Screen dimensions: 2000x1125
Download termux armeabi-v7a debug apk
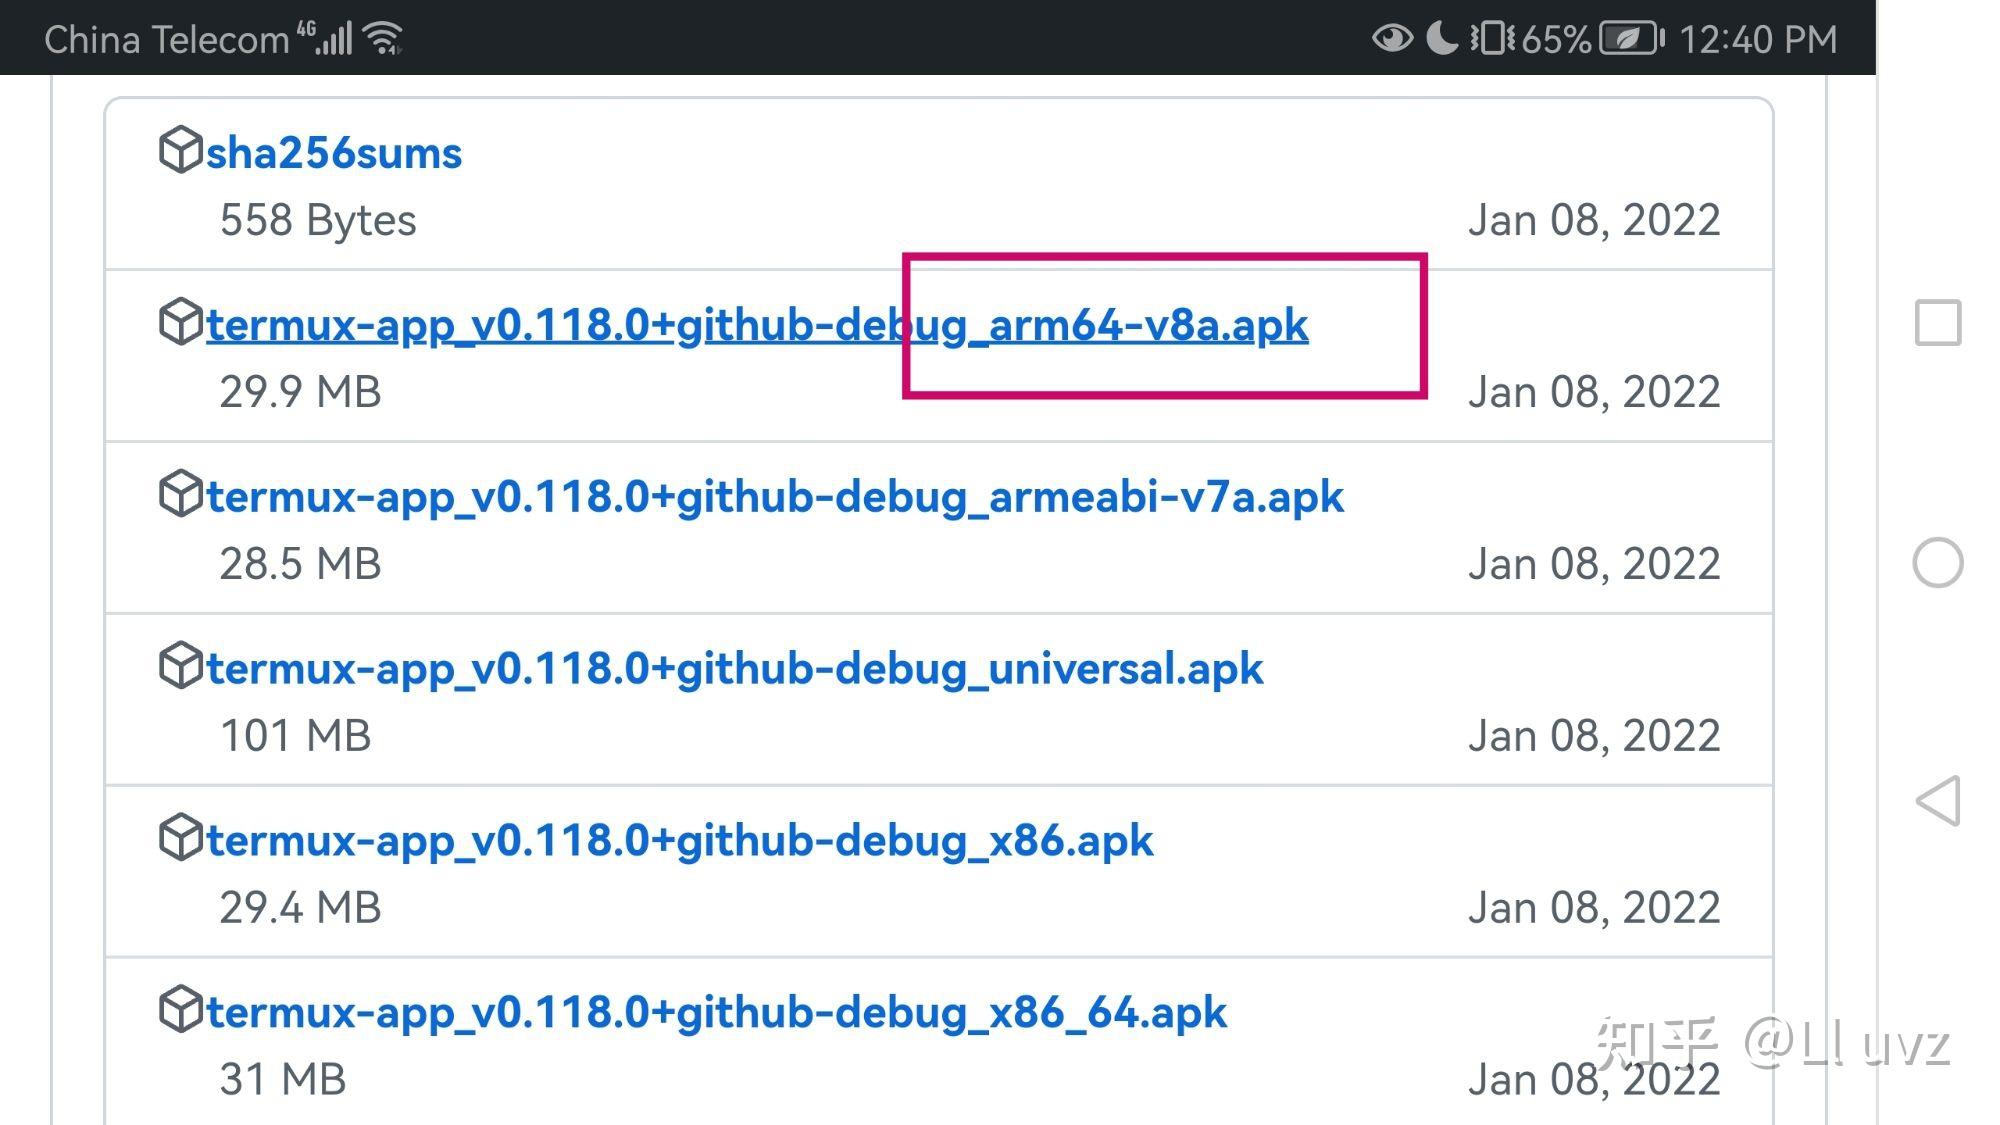click(x=775, y=497)
